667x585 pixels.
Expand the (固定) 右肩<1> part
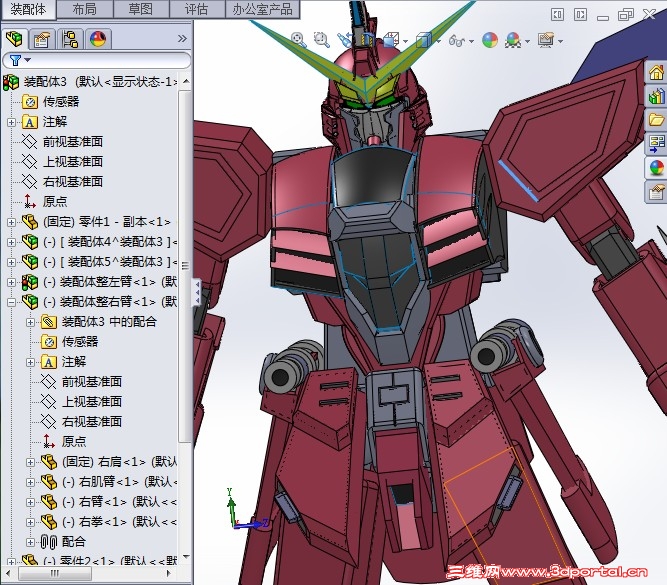31,462
